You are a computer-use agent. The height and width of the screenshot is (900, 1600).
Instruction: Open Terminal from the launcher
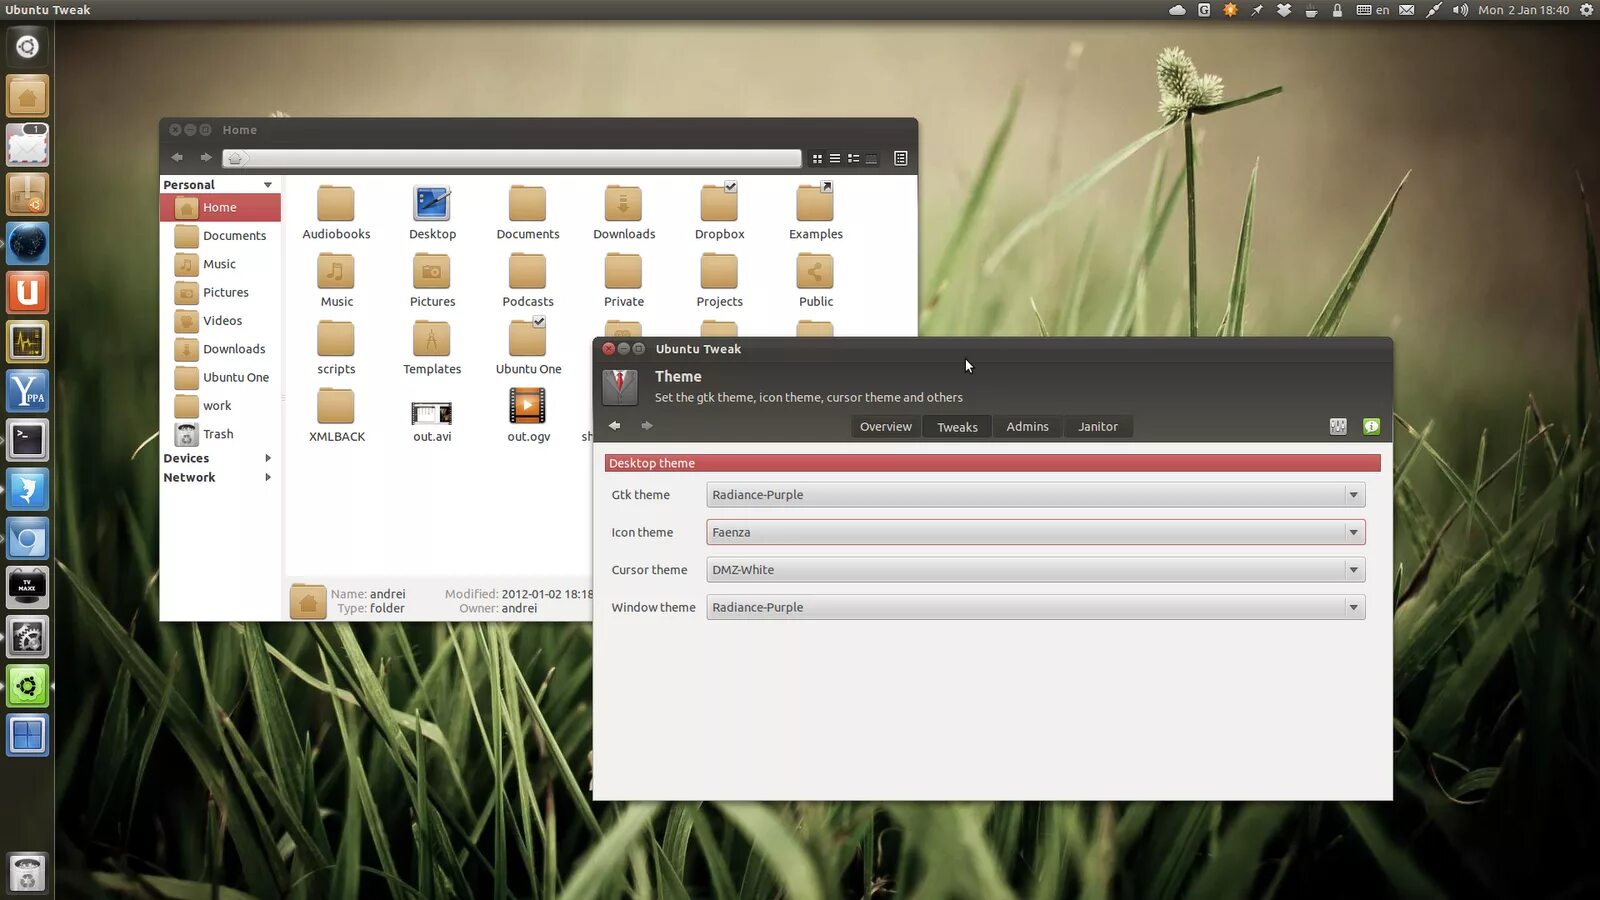tap(27, 440)
